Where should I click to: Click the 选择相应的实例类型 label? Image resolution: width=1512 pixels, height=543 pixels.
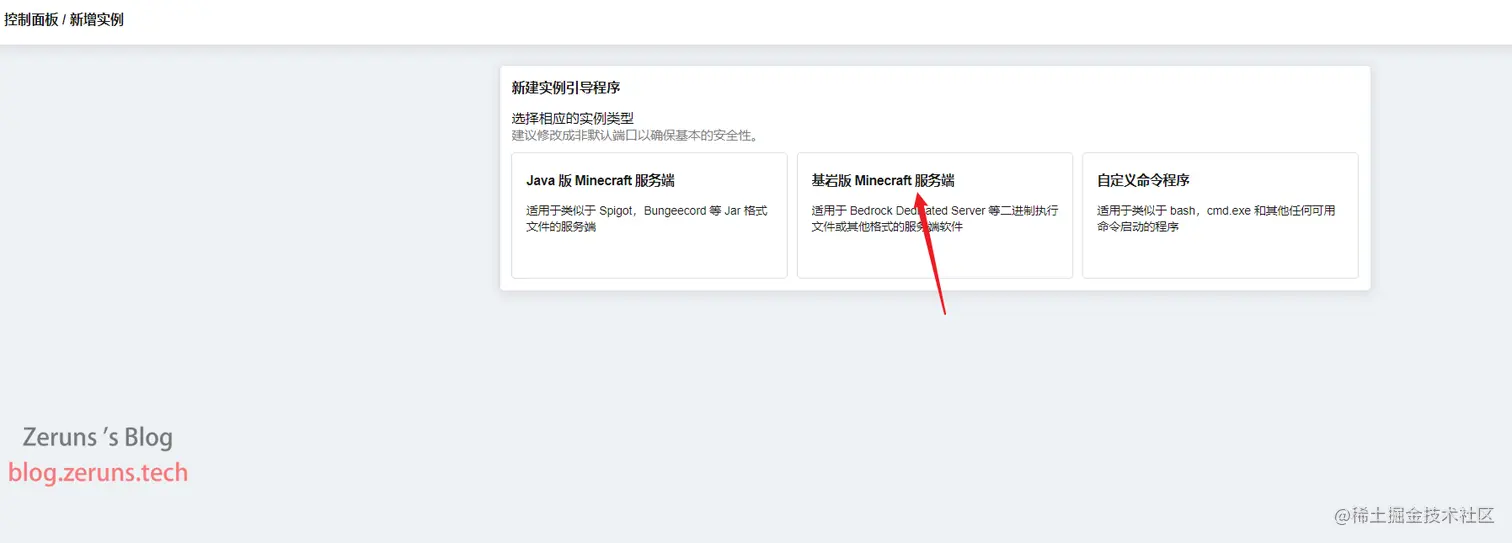tap(573, 118)
